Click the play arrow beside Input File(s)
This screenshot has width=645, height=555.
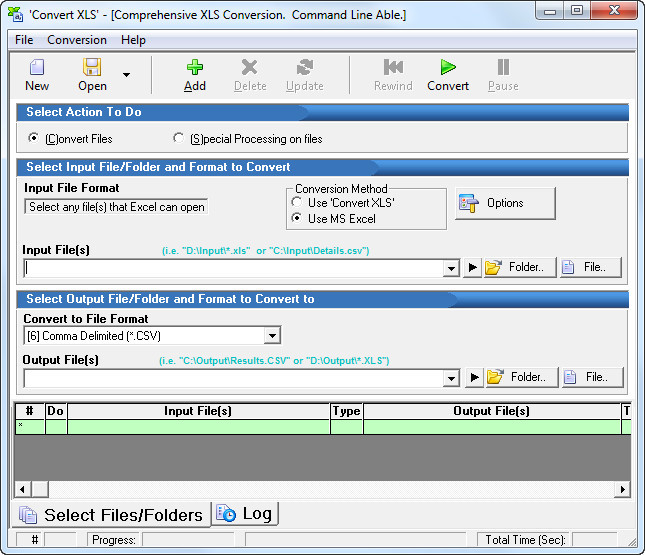coord(473,268)
